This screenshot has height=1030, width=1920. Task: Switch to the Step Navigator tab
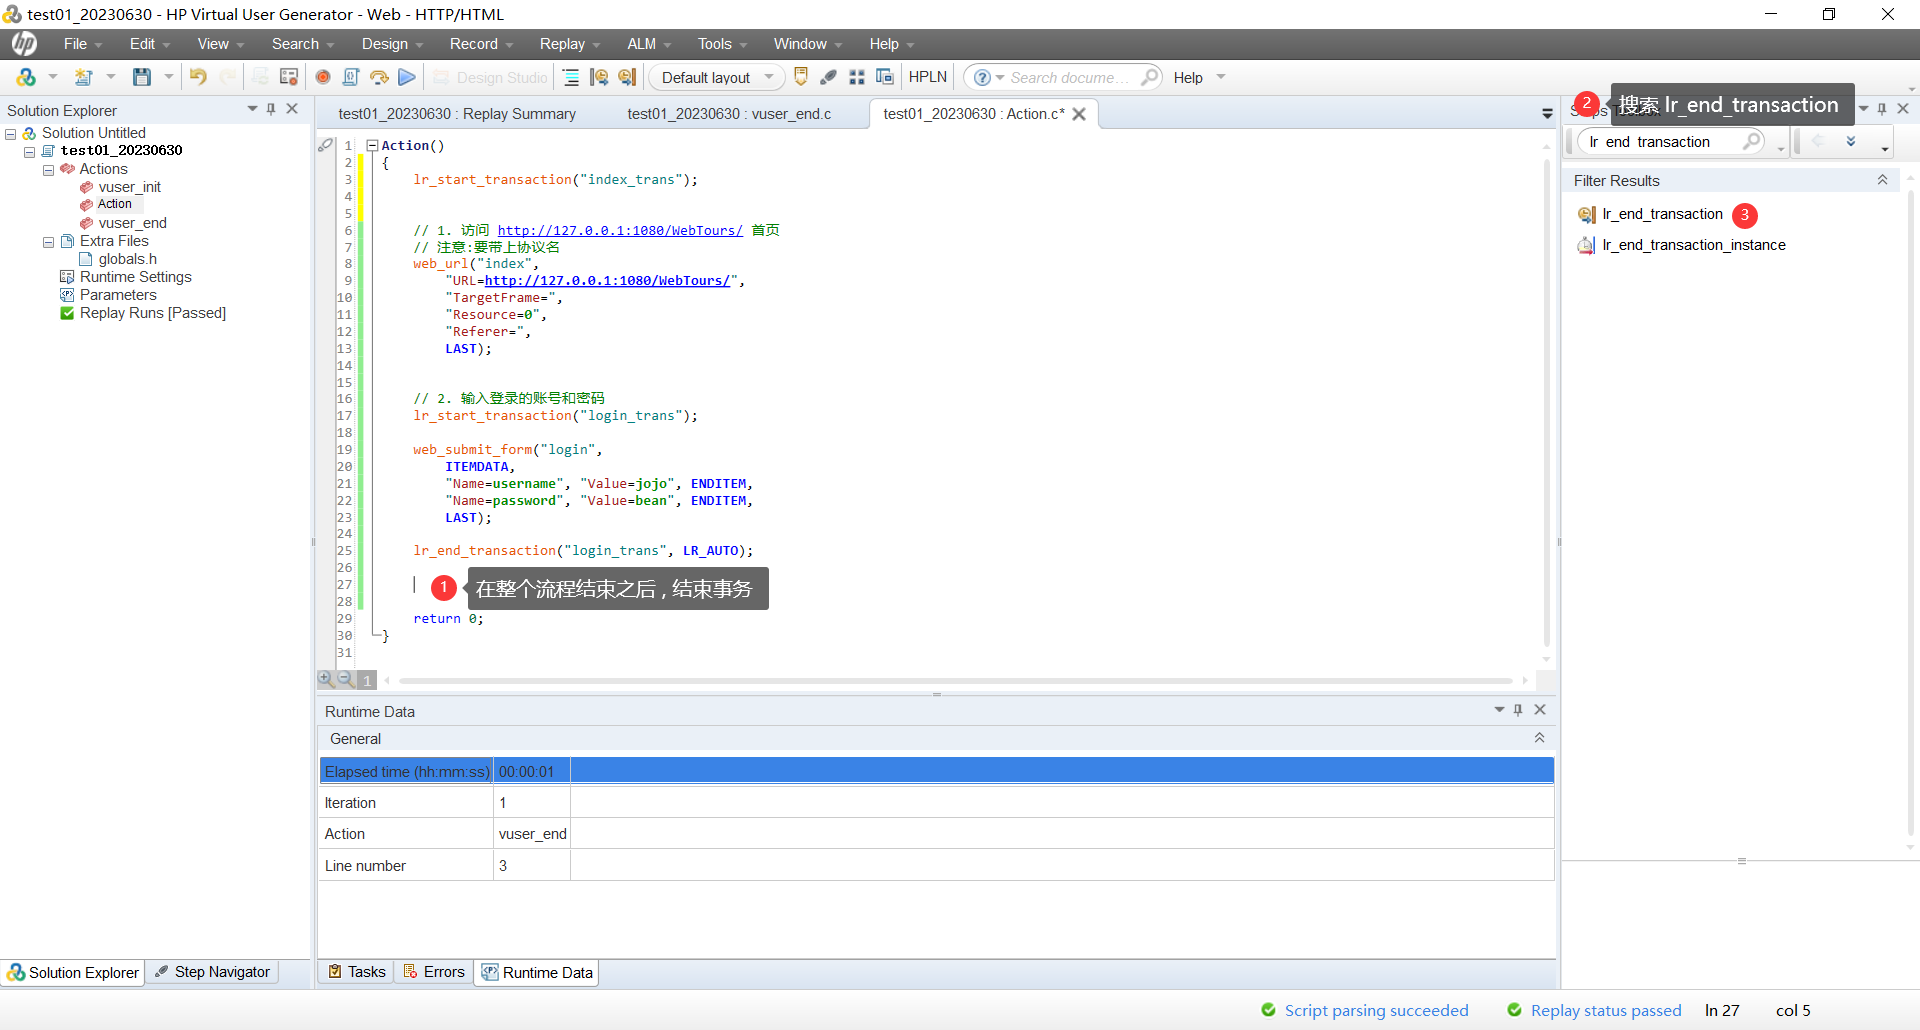click(214, 972)
